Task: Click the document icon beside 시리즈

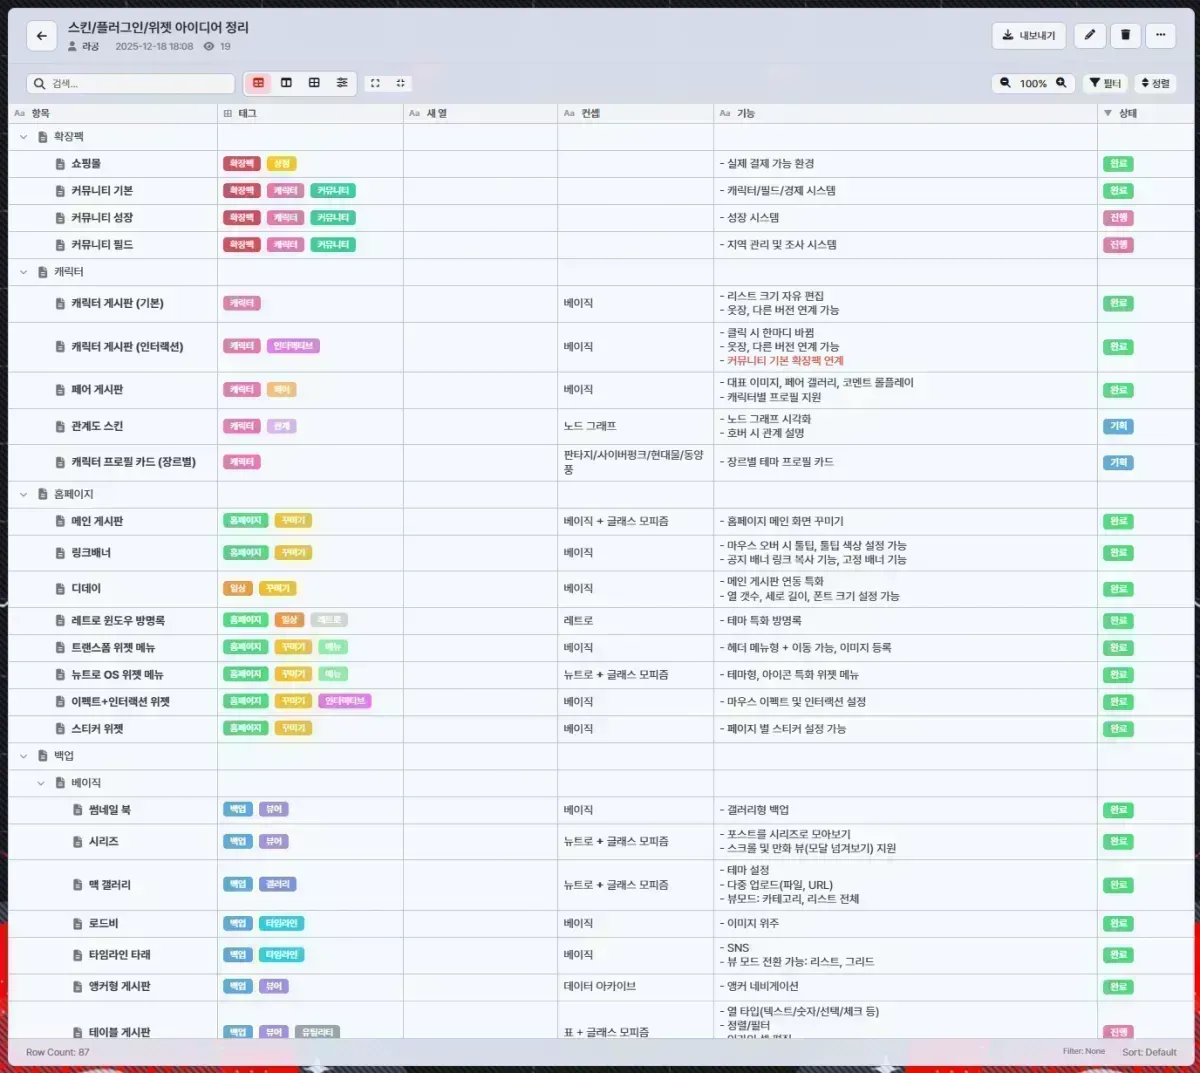Action: point(78,842)
